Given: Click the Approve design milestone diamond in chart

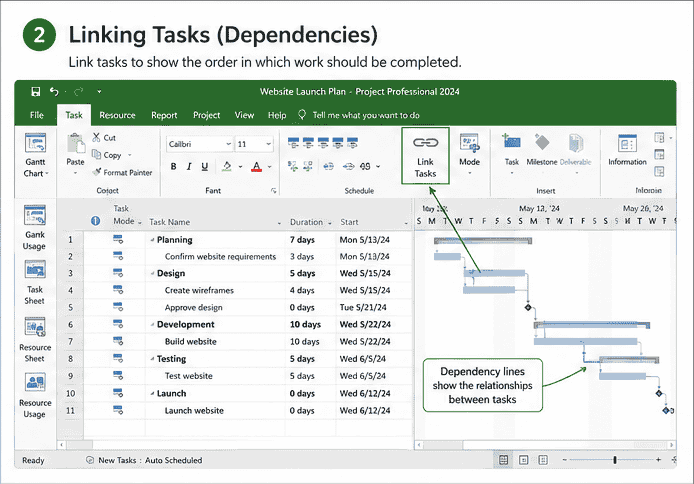Looking at the screenshot, I should point(528,307).
